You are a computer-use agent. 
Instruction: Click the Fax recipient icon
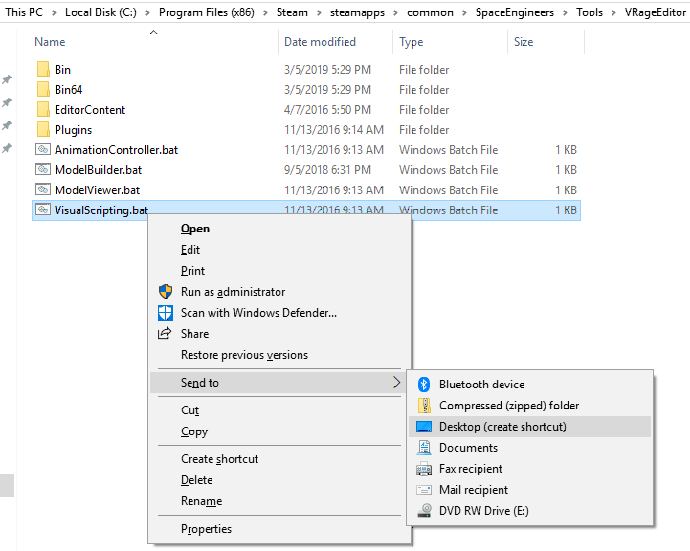[423, 469]
